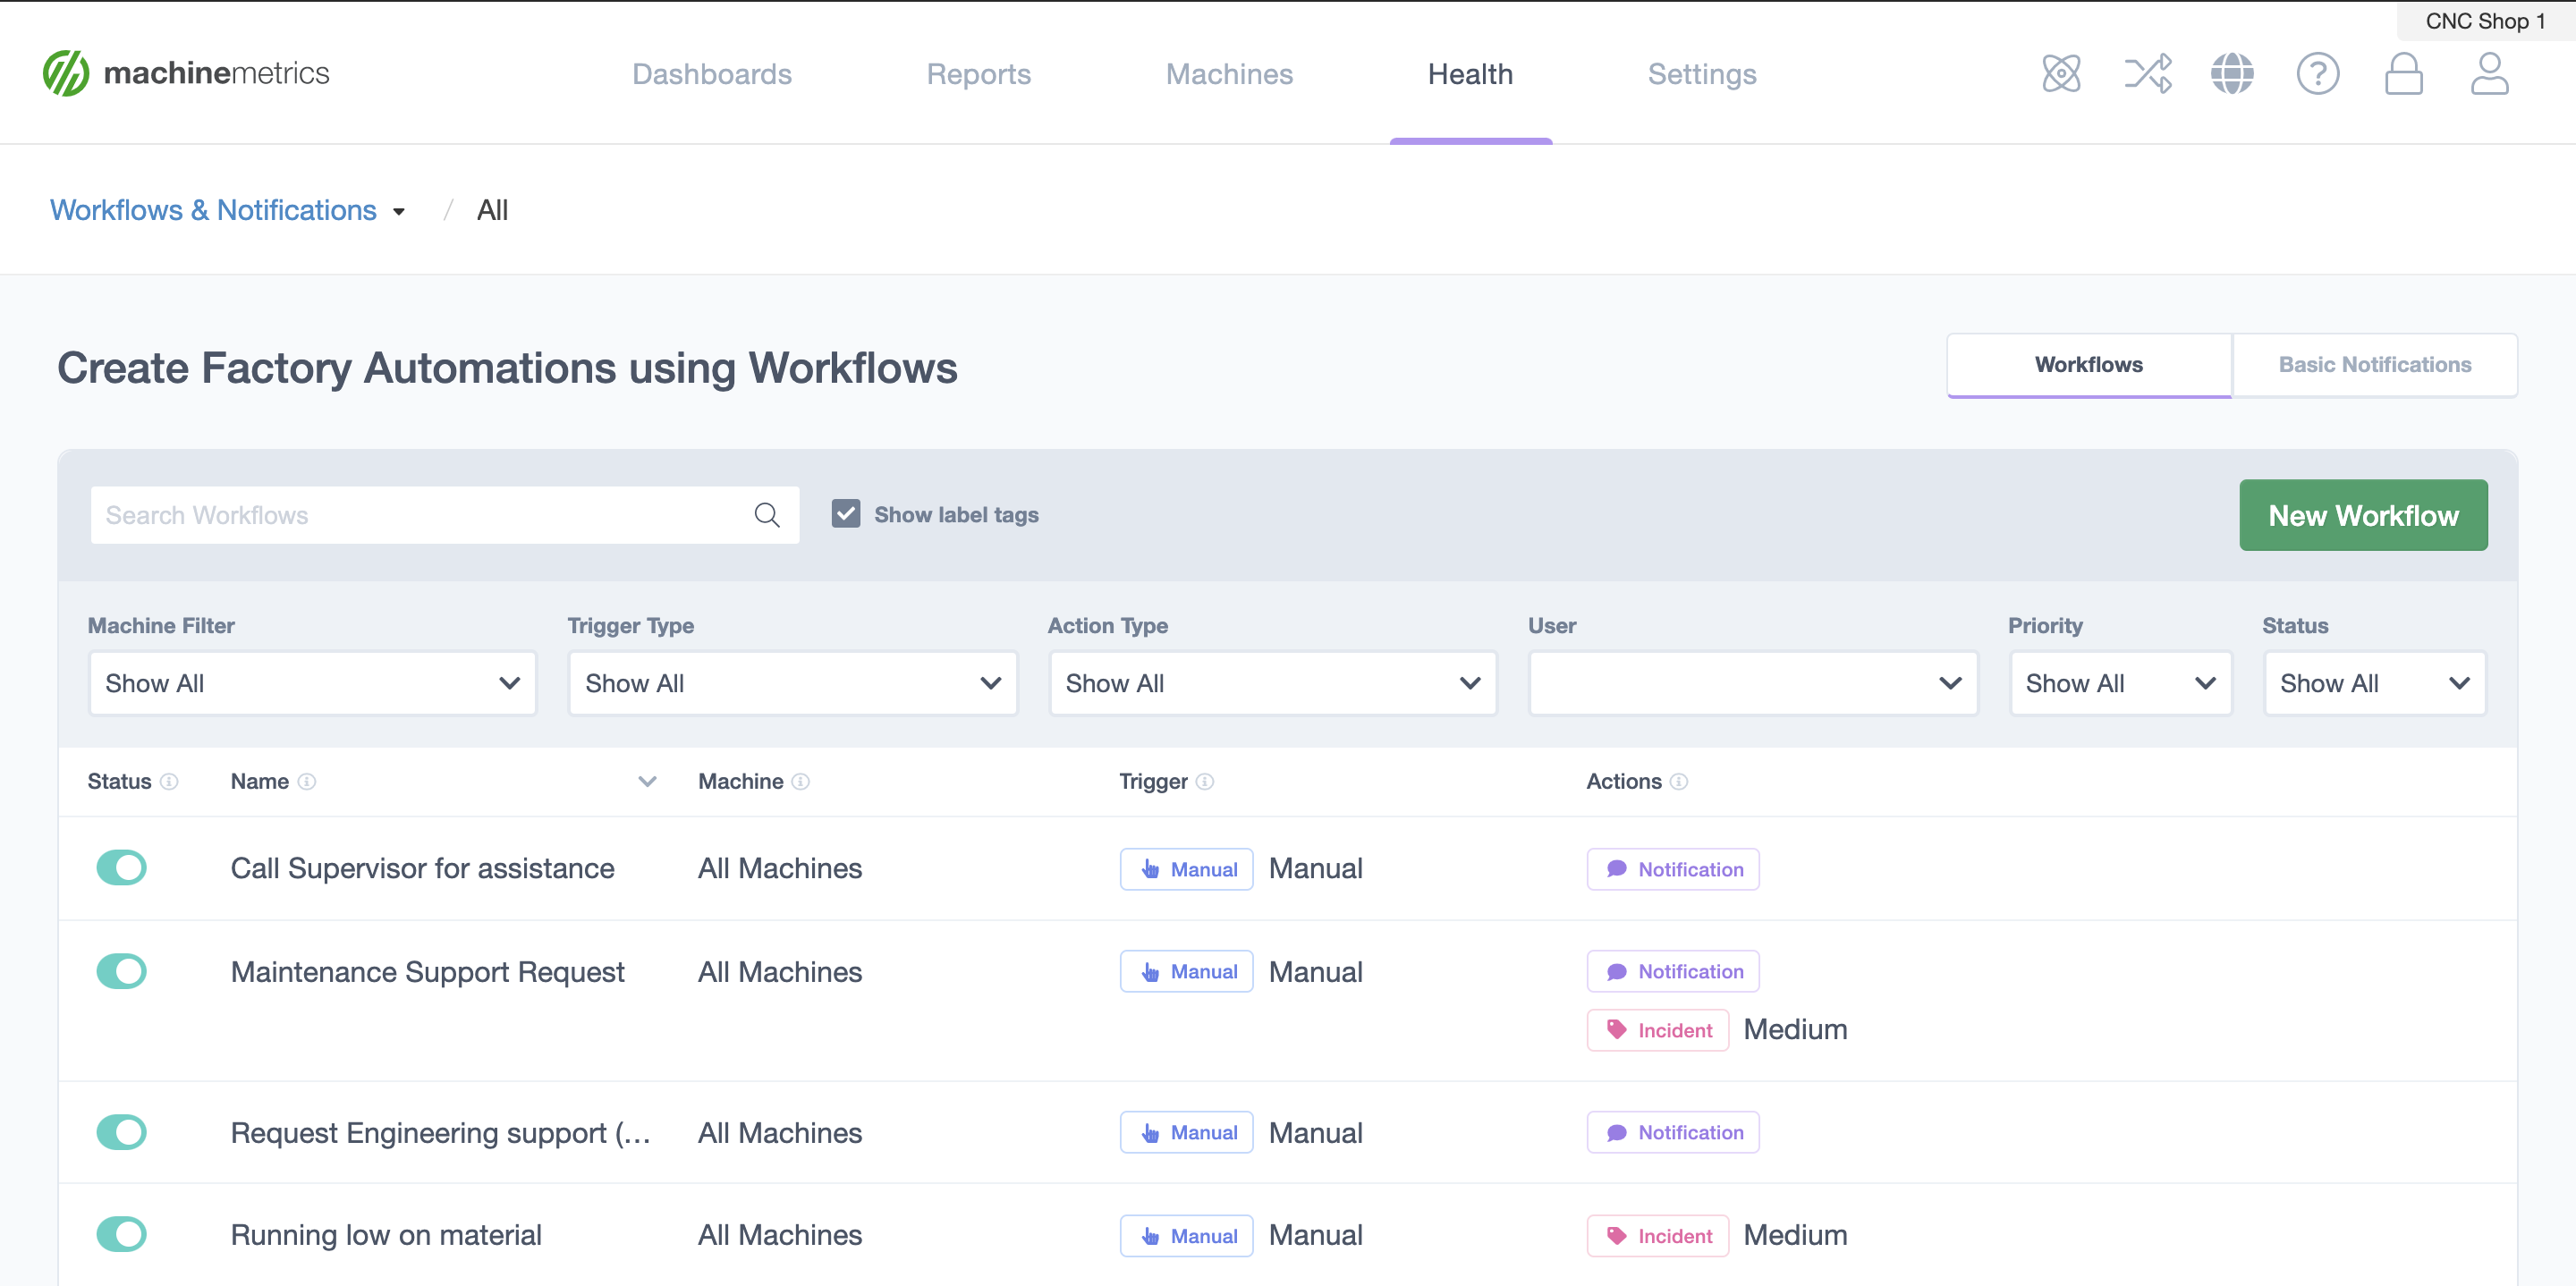Open the Health navigation menu
This screenshot has height=1286, width=2576.
pos(1467,74)
